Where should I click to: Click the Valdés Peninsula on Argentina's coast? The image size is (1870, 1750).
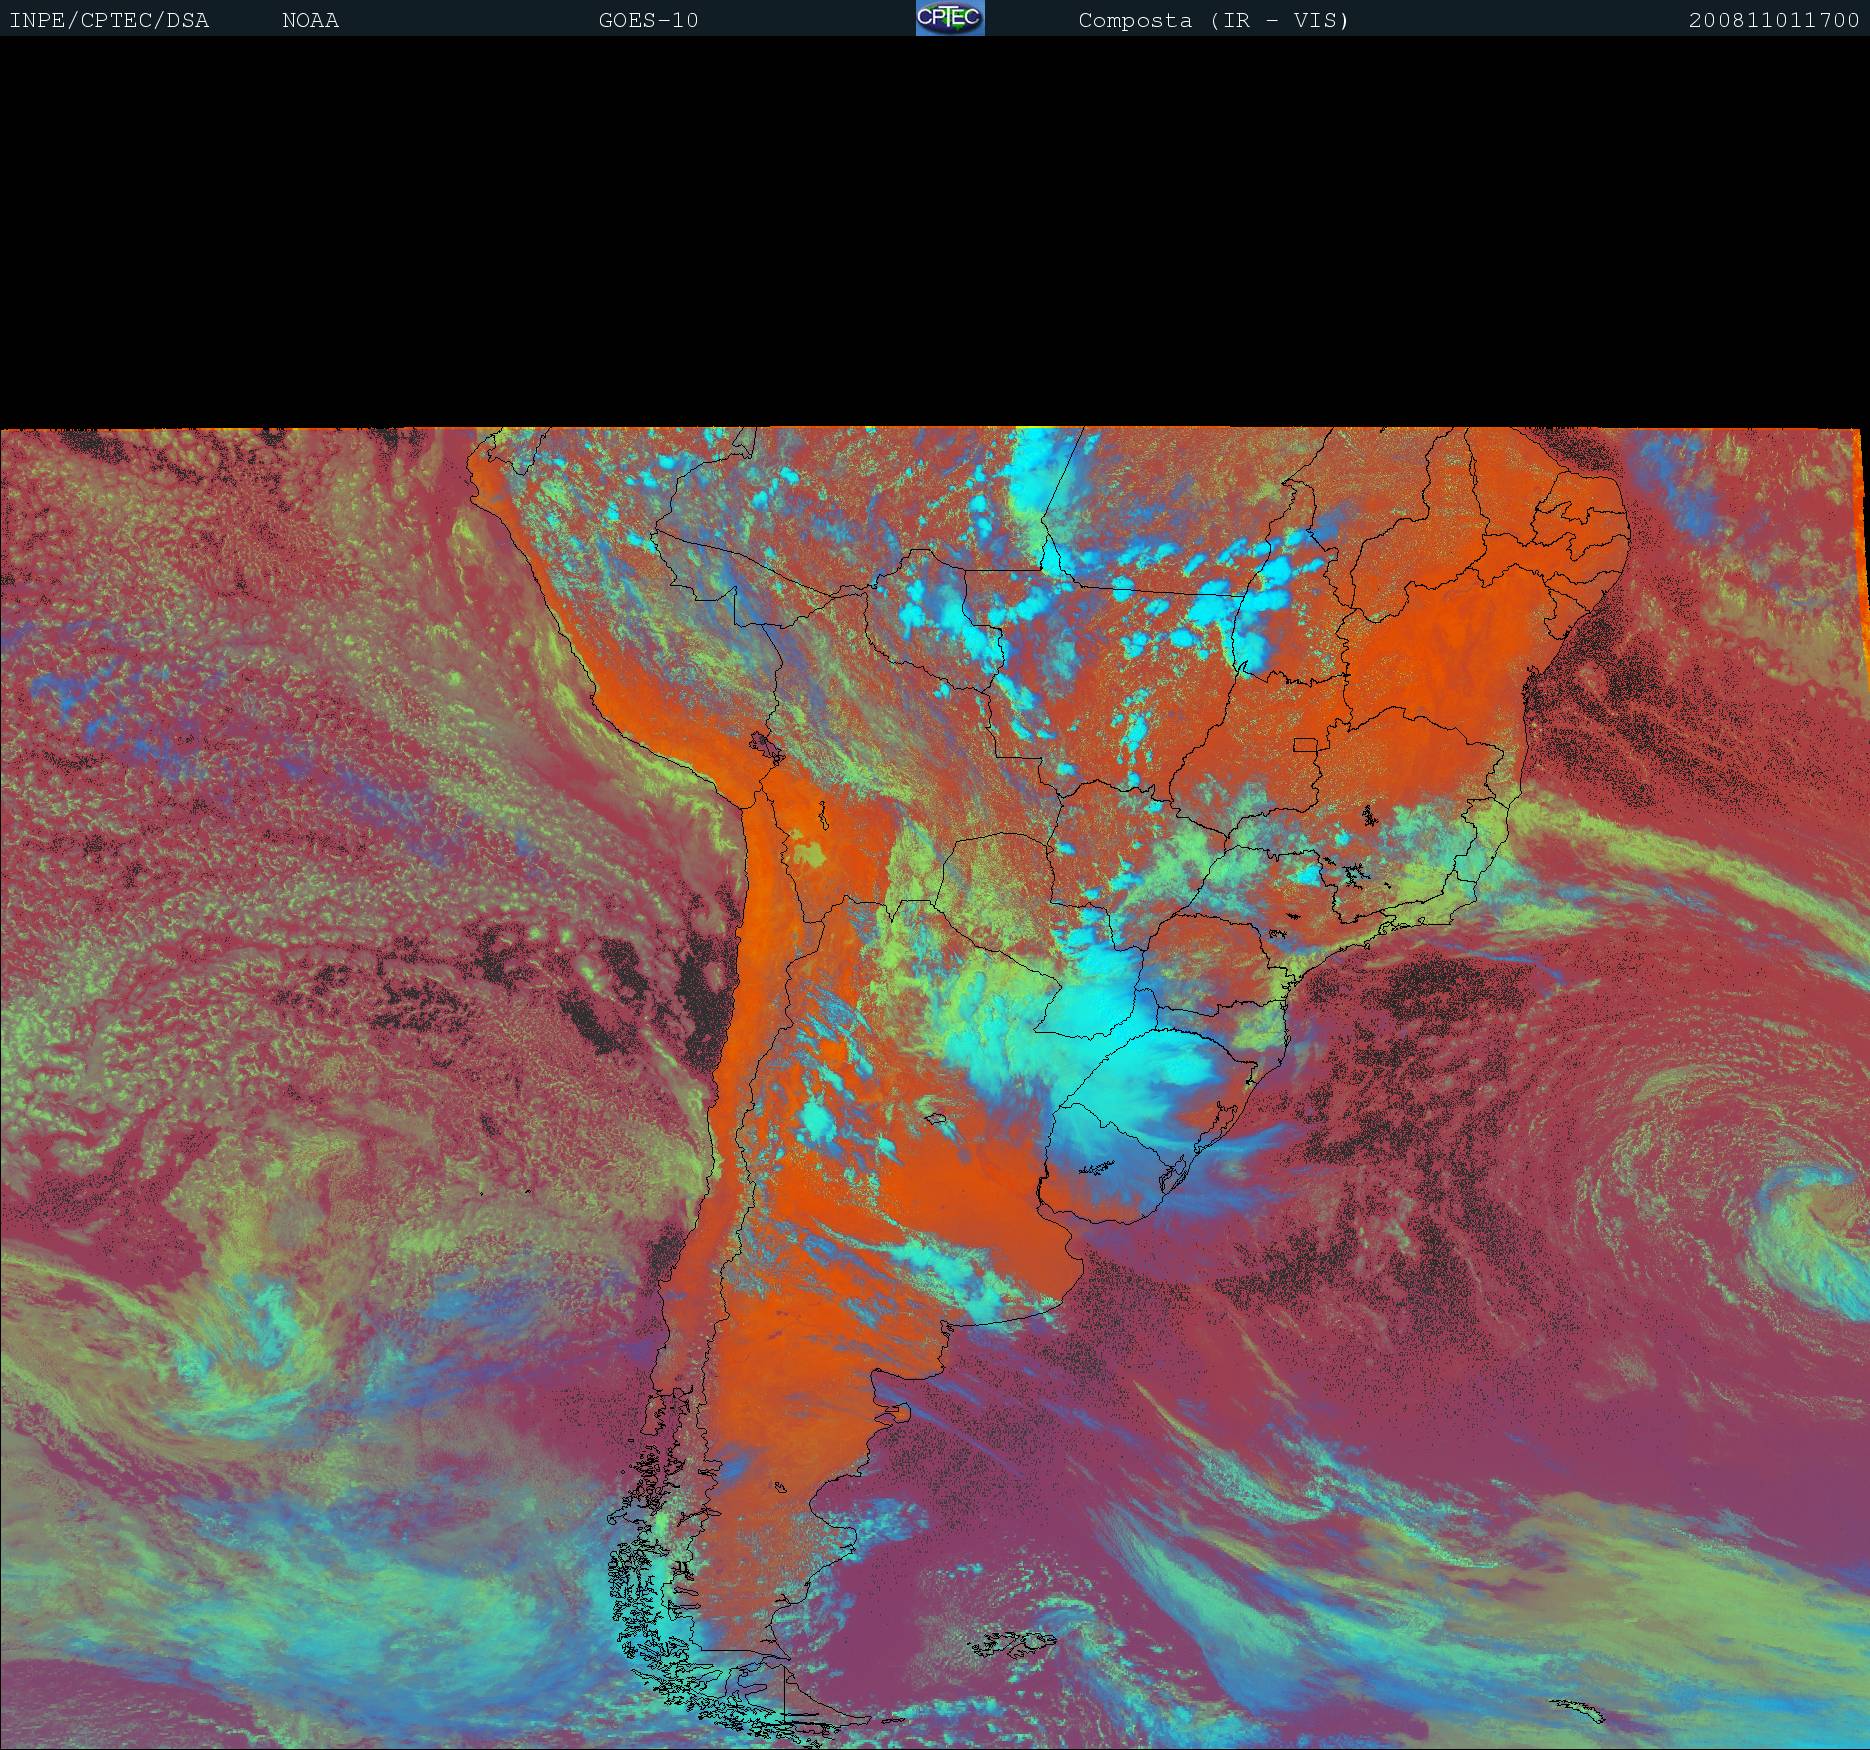[x=898, y=1413]
